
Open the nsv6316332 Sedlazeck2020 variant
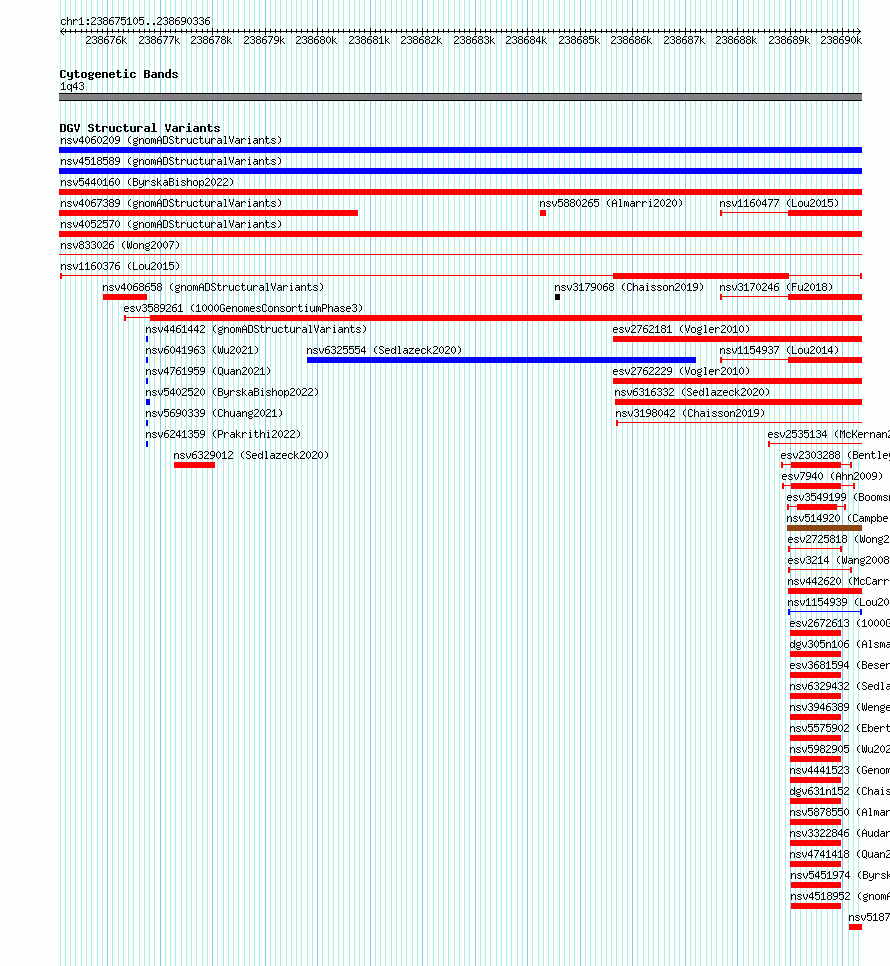tap(738, 402)
